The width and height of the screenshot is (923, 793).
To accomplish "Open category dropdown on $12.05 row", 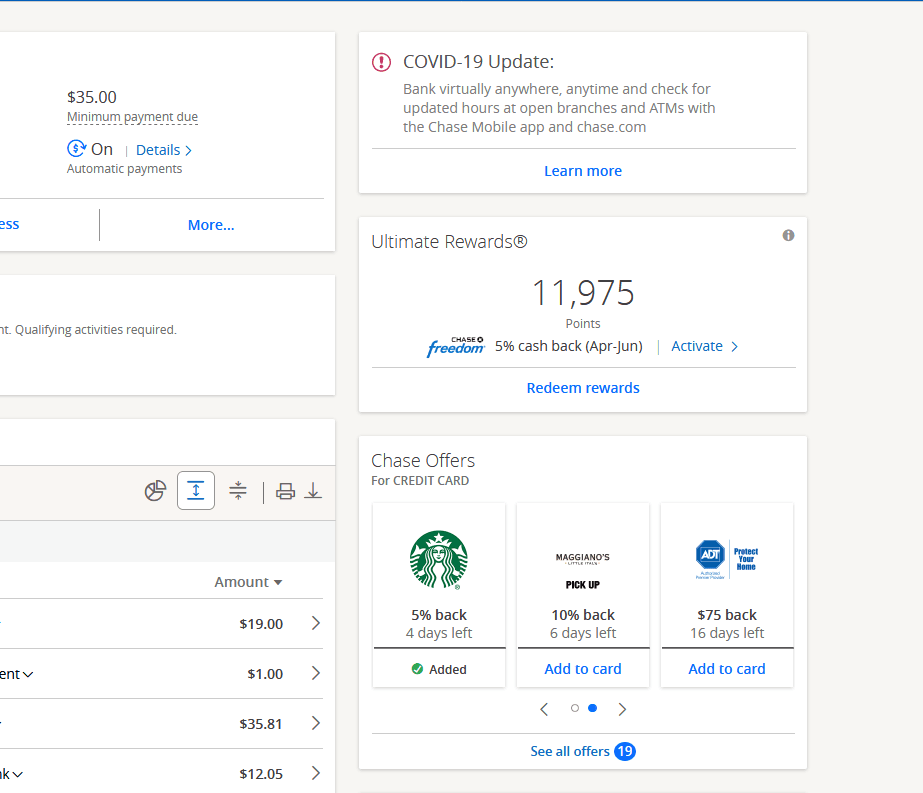I will [x=18, y=775].
